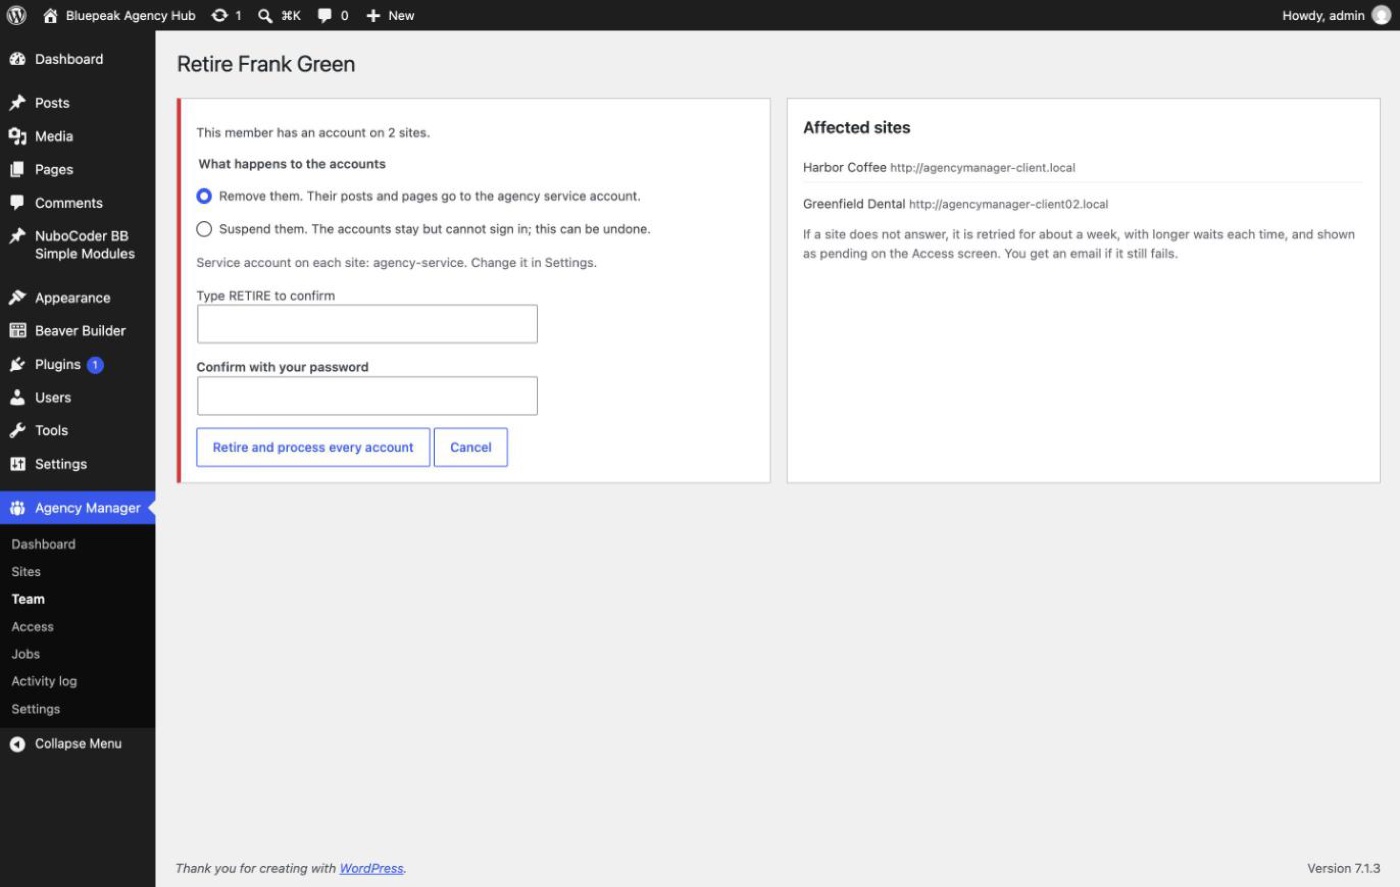Click the Greenfield Dental affected site row
1400x887 pixels.
click(1083, 204)
